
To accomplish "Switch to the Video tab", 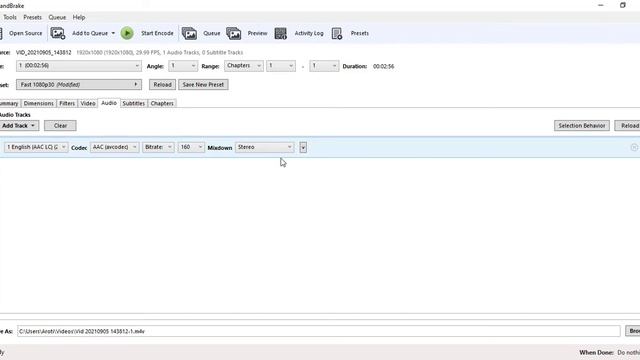I will click(x=88, y=103).
